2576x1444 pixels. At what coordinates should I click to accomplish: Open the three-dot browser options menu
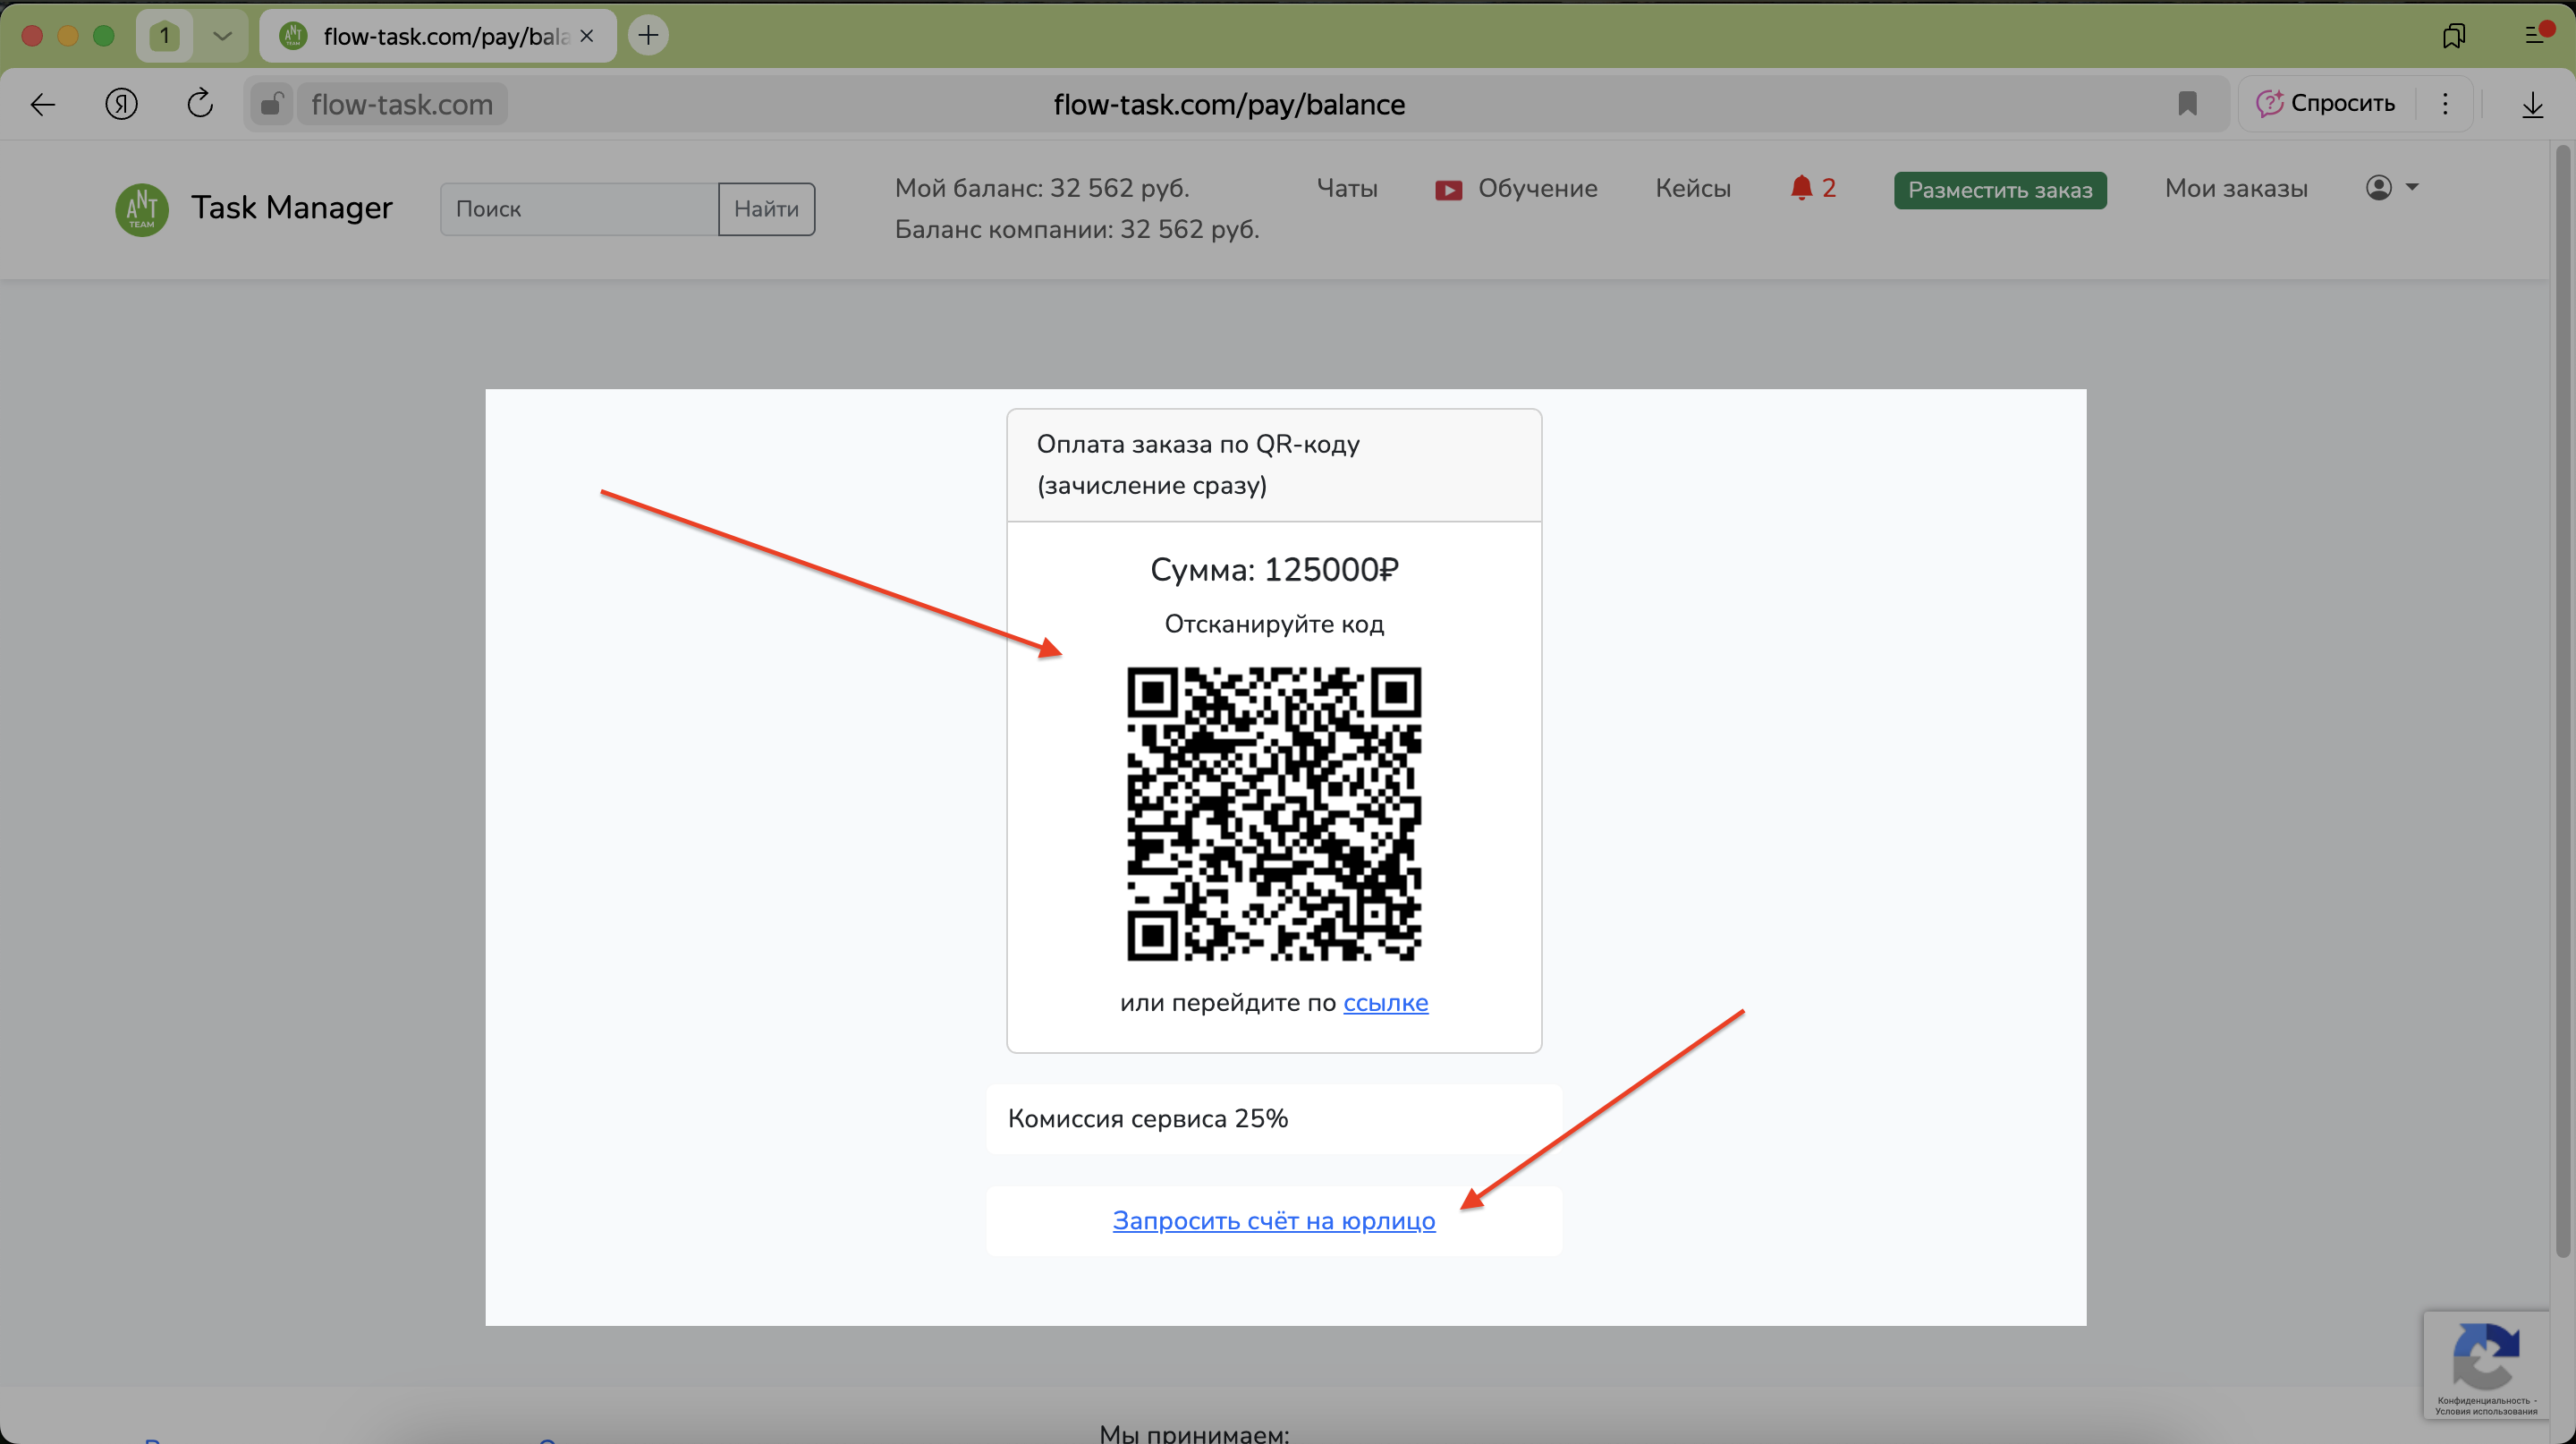(x=2445, y=104)
